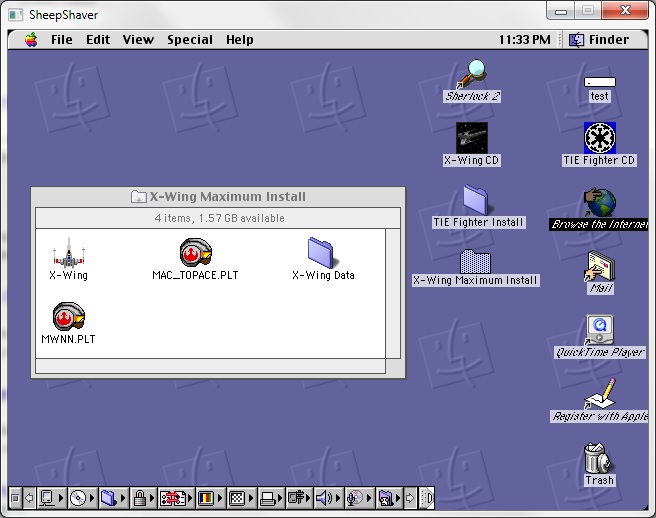This screenshot has width=656, height=518.
Task: Open the File menu
Action: [62, 40]
